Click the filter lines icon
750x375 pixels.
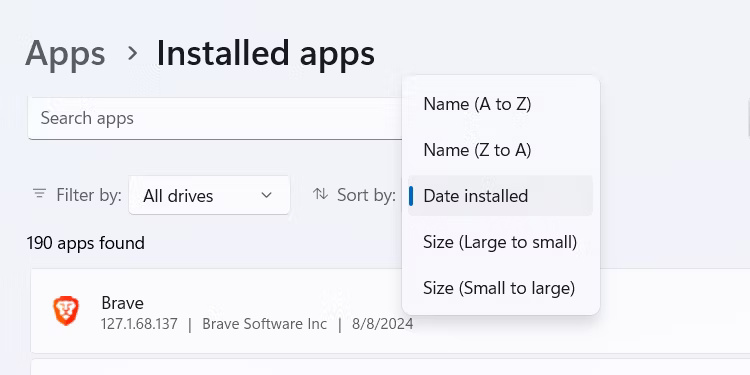point(39,194)
